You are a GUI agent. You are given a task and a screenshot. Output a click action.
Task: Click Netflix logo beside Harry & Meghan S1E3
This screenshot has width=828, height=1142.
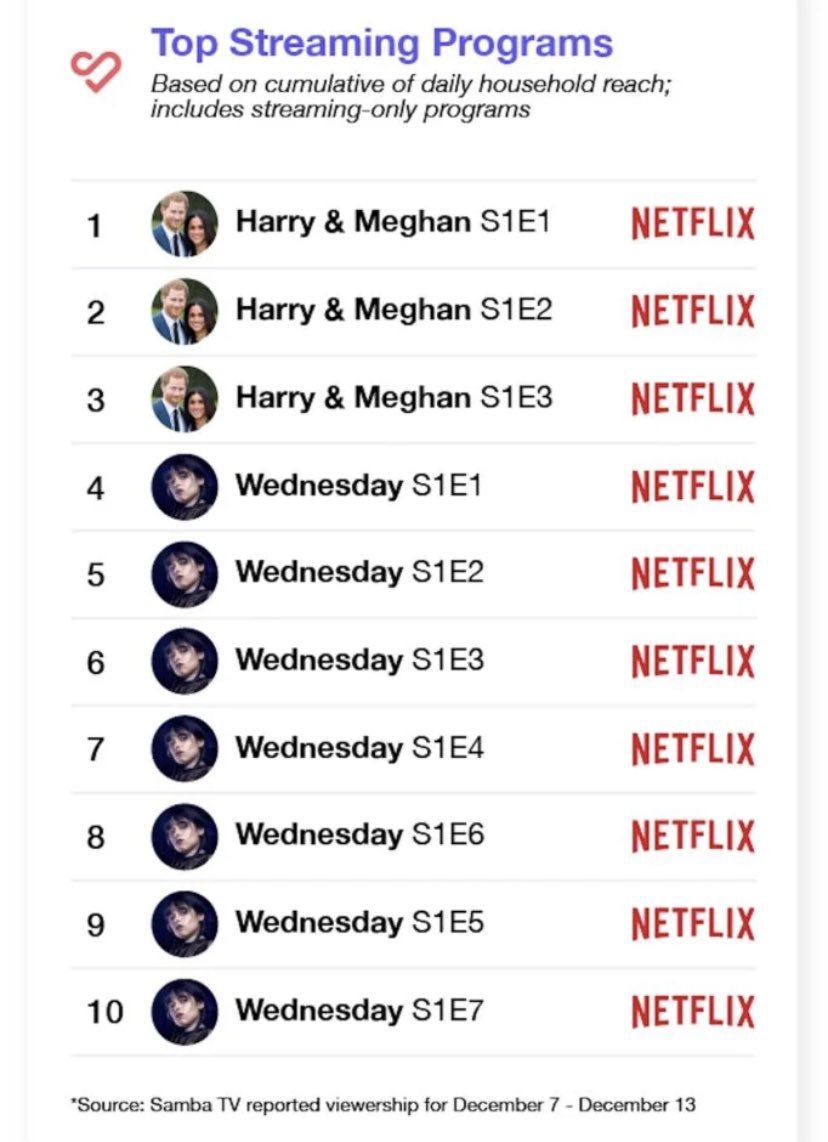(692, 399)
